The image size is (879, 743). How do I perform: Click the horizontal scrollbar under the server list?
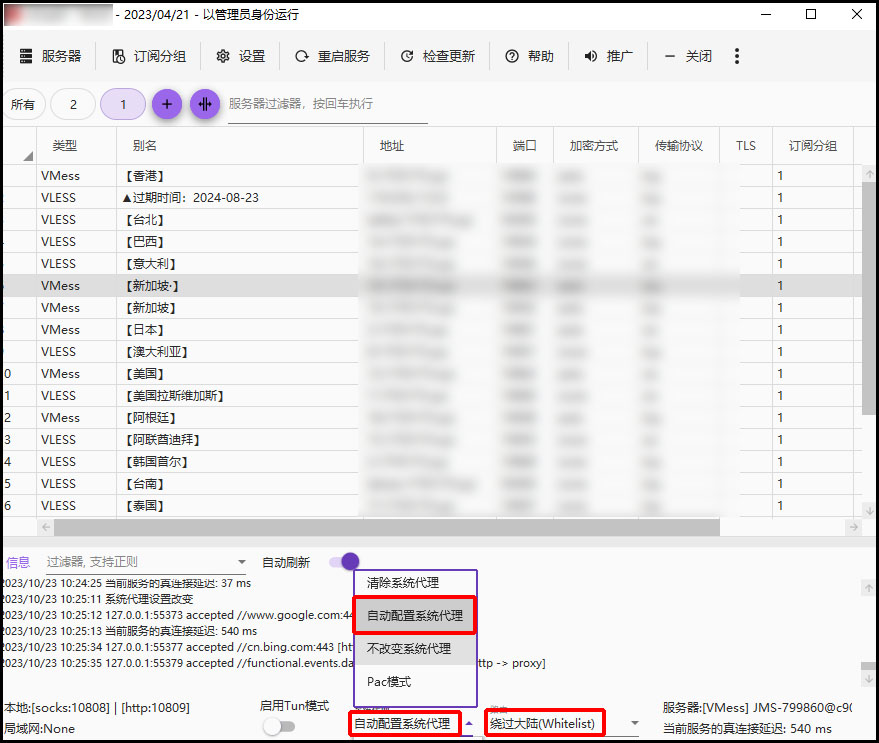[386, 527]
